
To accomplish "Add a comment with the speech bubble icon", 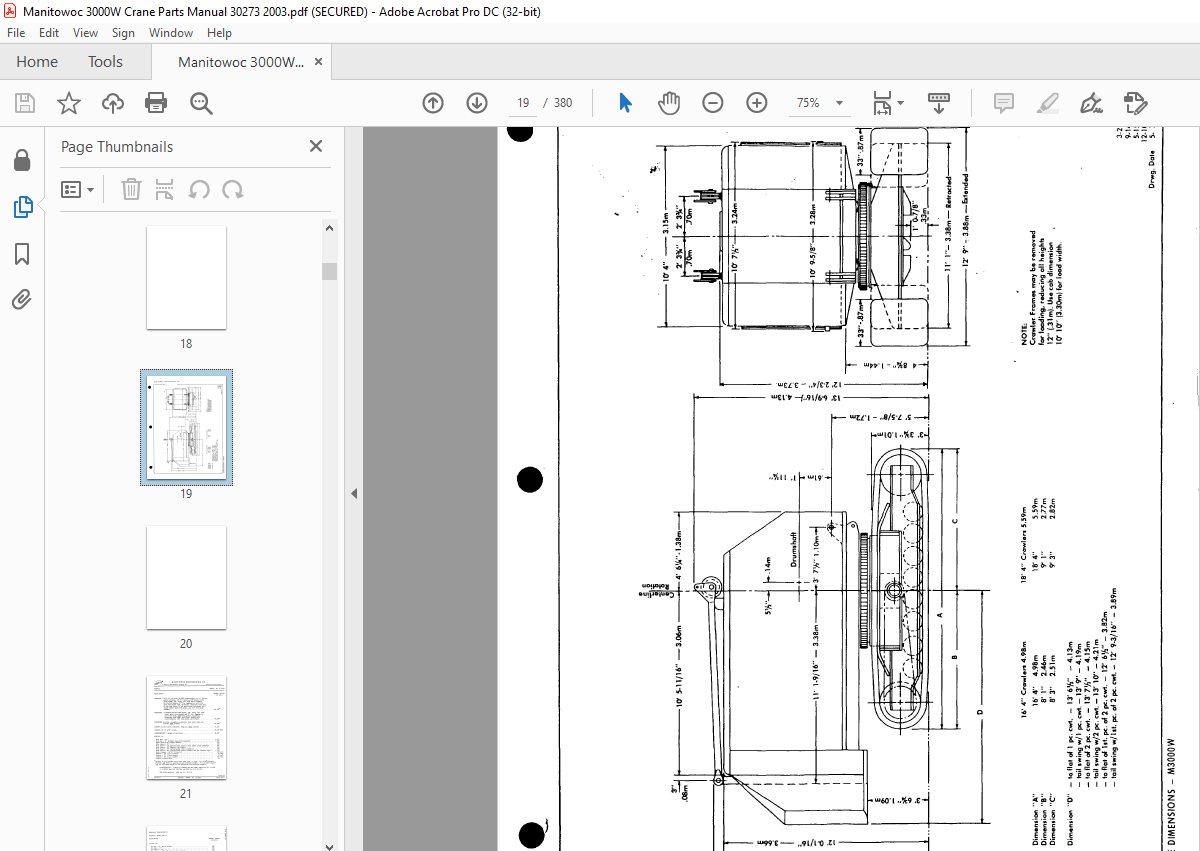I will point(1004,103).
